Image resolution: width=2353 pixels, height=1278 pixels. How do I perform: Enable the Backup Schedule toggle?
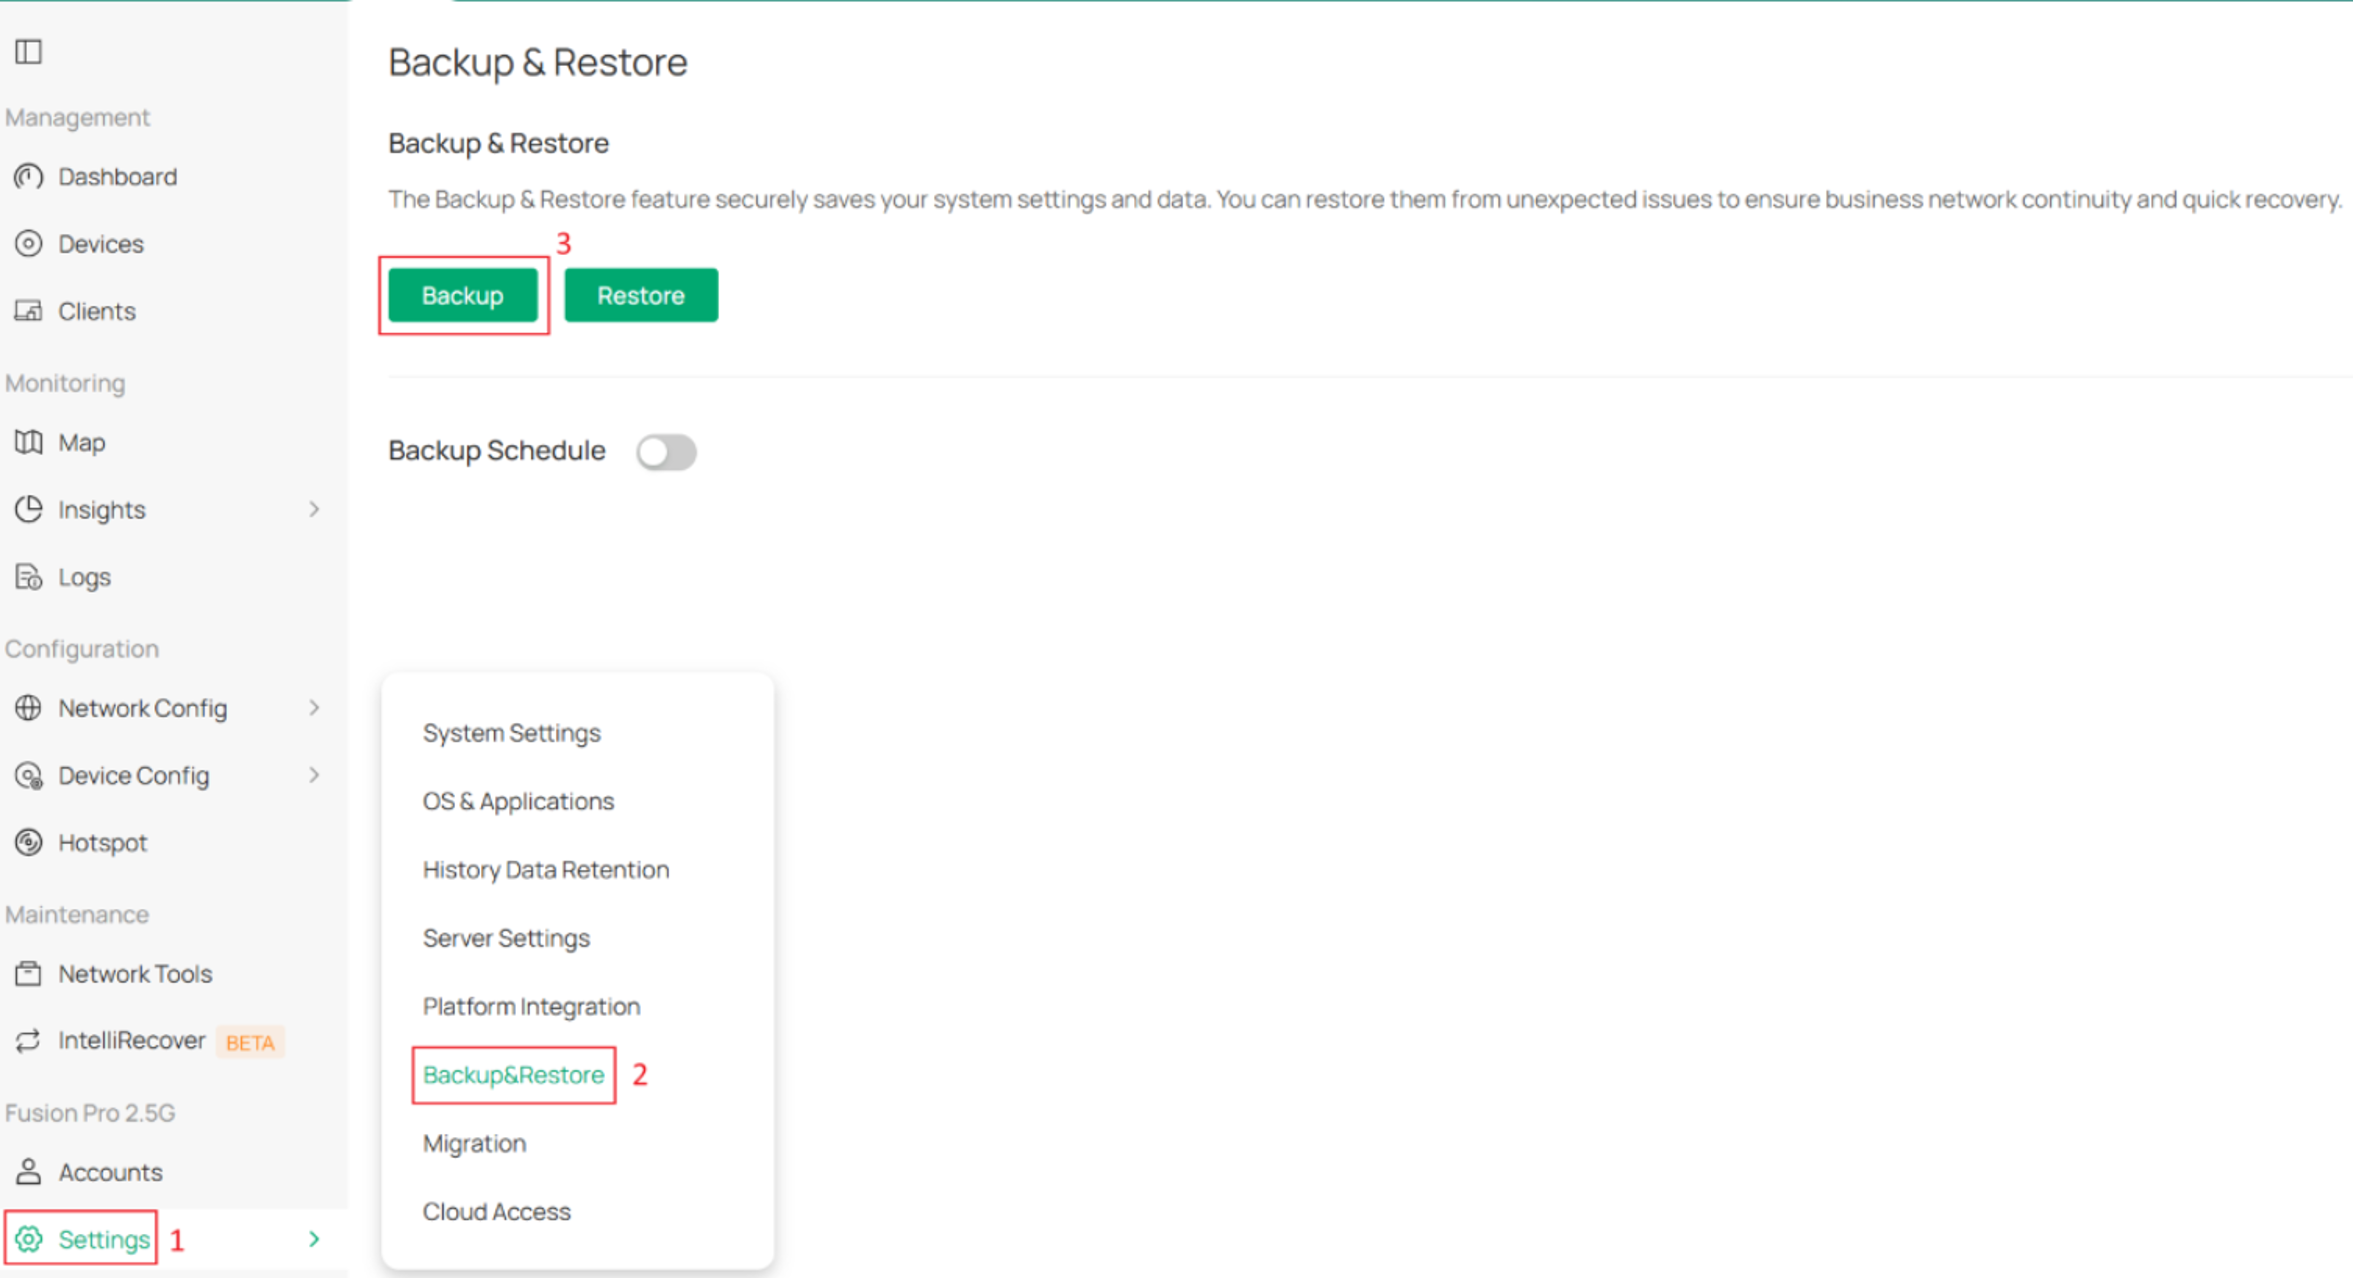666,452
